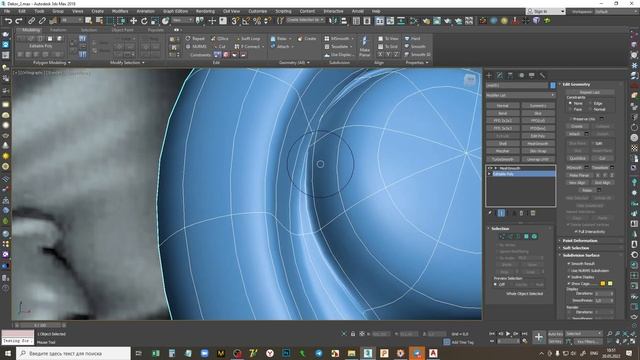Open the Modifiers menu
640x360 pixels.
click(120, 11)
